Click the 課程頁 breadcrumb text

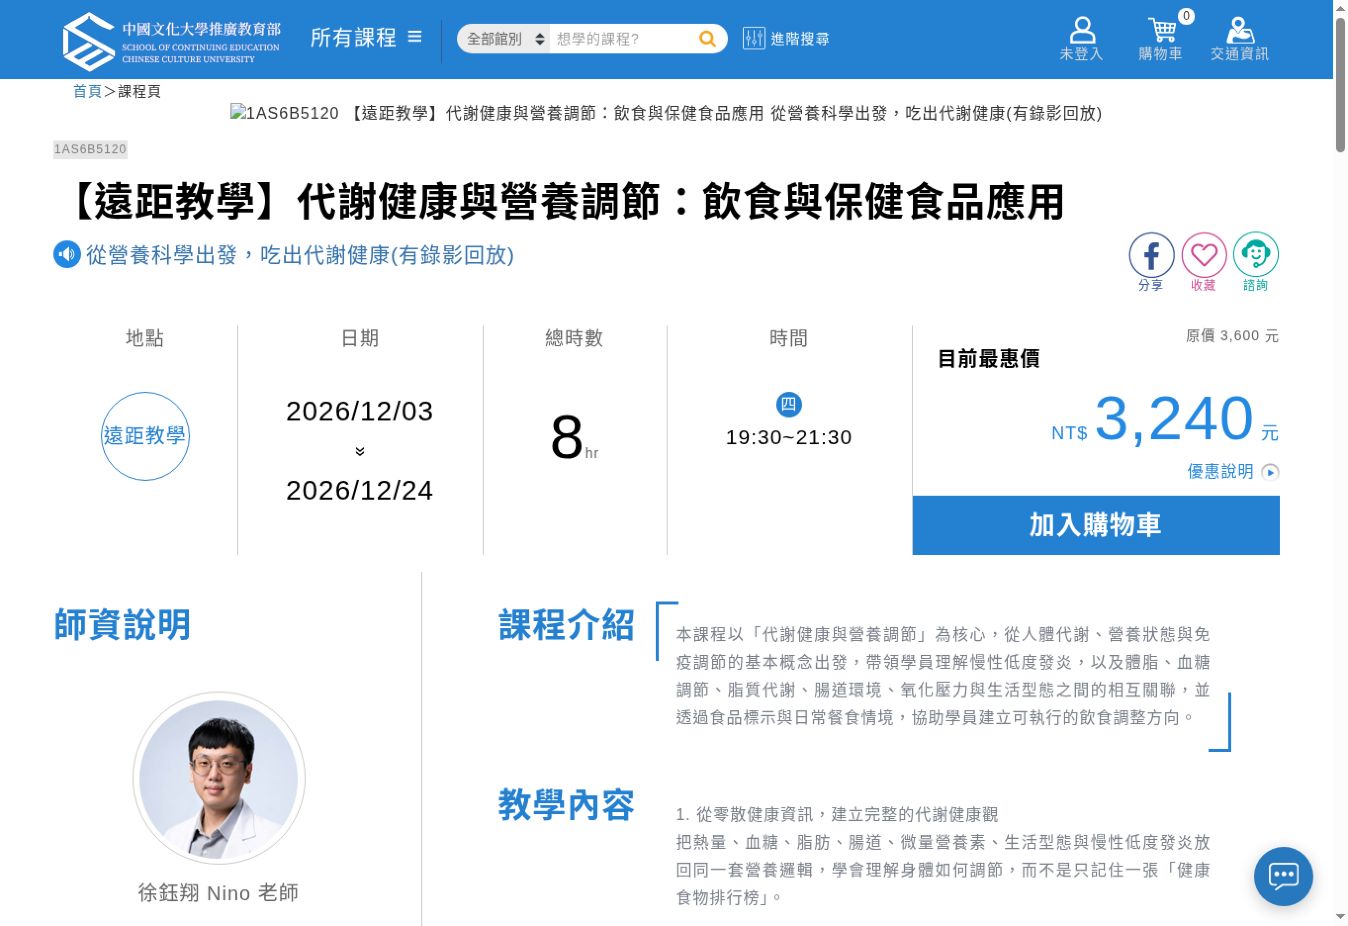139,91
